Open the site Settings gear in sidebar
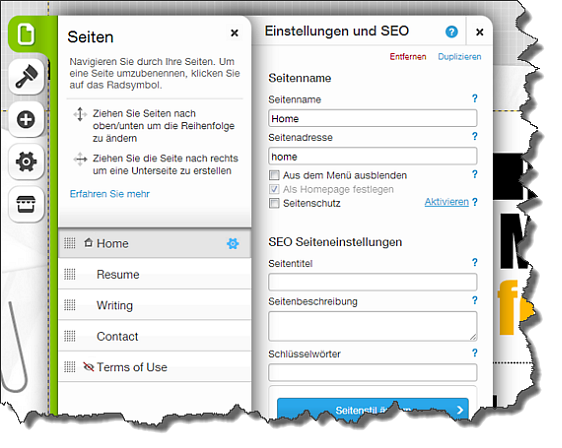The image size is (562, 448). click(x=26, y=162)
